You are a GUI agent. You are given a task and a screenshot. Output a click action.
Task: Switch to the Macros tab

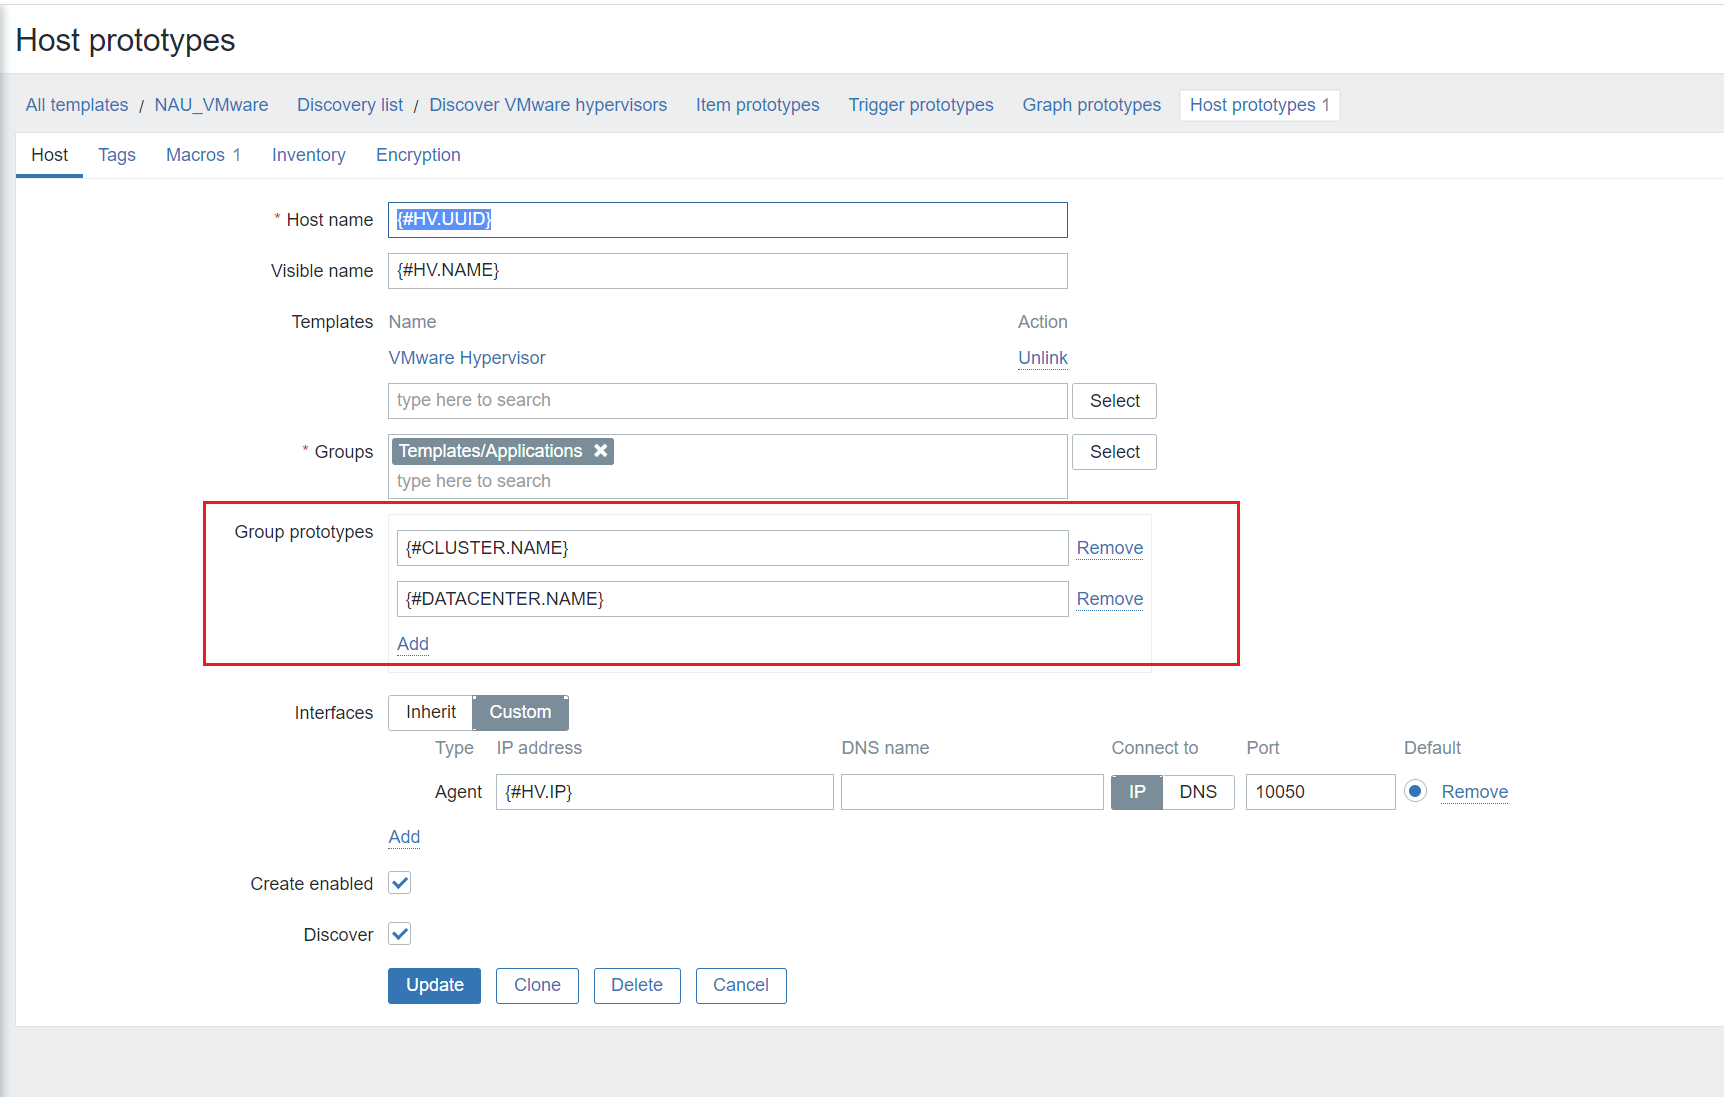(203, 155)
